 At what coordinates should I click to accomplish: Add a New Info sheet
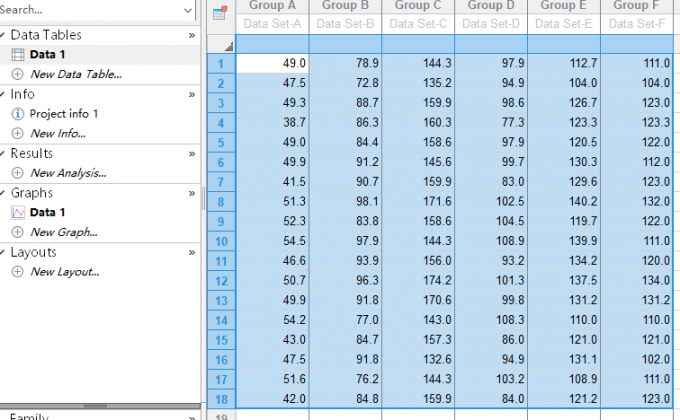click(58, 133)
